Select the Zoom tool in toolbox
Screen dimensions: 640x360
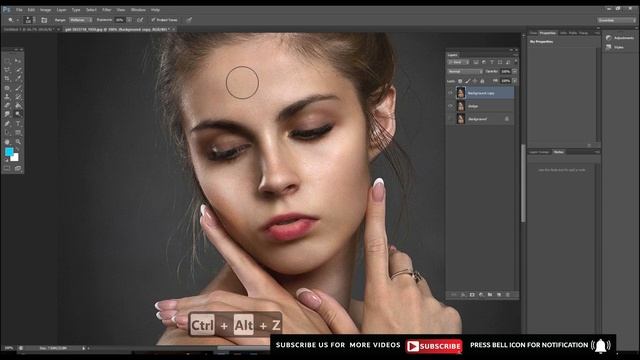(x=18, y=142)
